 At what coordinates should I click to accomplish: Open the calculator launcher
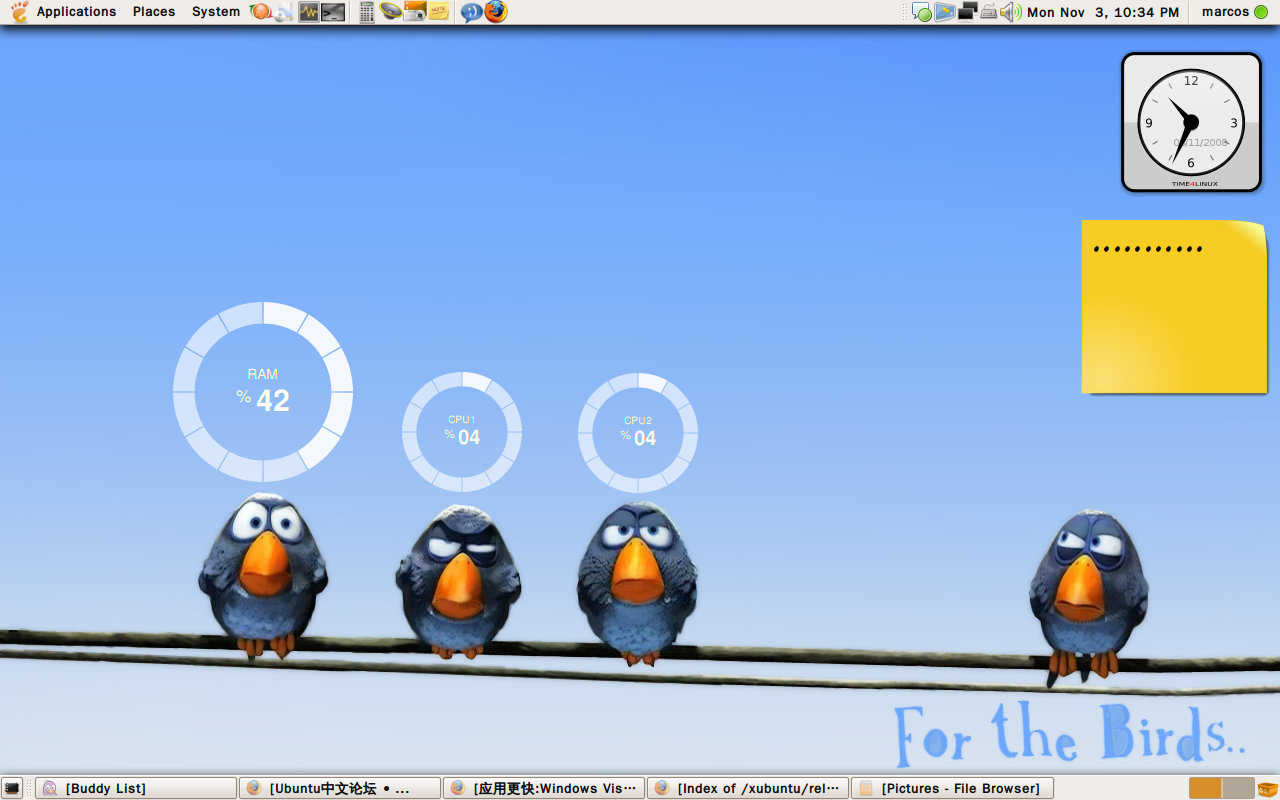coord(367,12)
